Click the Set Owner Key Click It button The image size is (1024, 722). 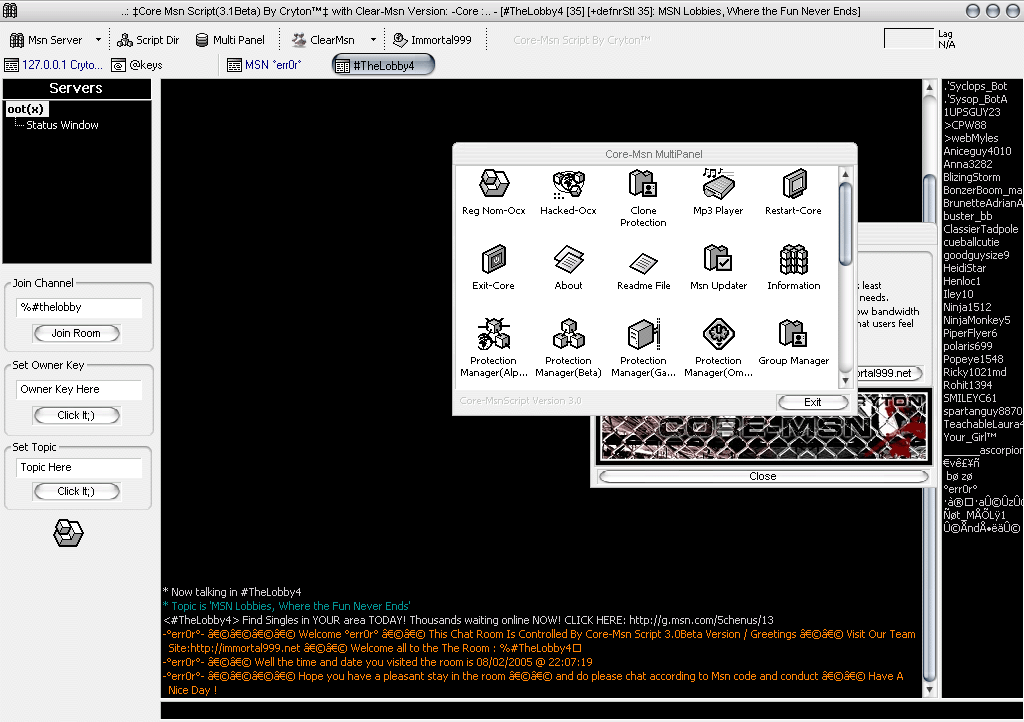[x=76, y=415]
